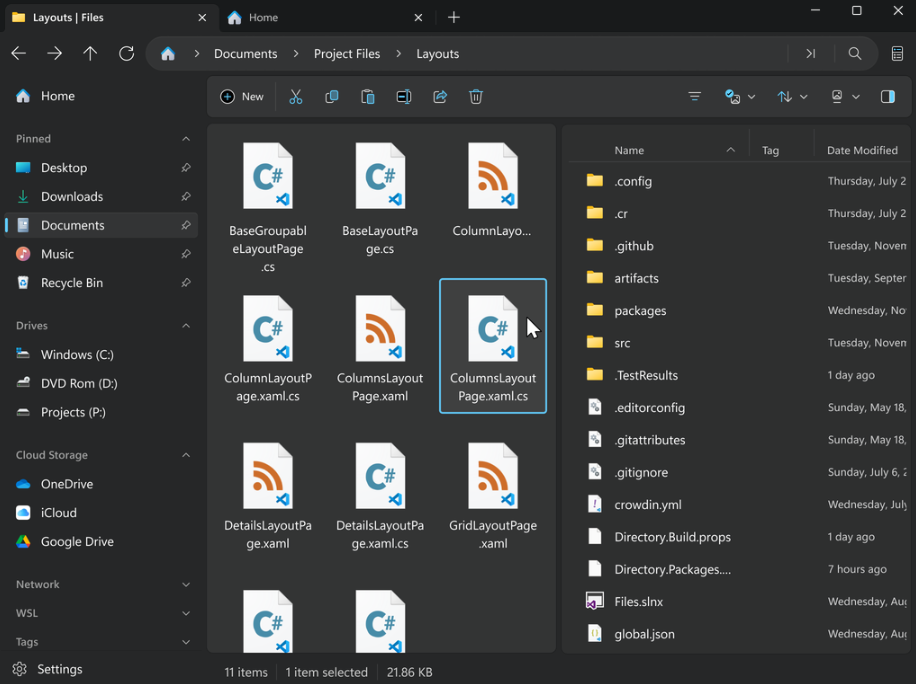Collapse the Pinned section
The width and height of the screenshot is (916, 684).
coord(186,139)
